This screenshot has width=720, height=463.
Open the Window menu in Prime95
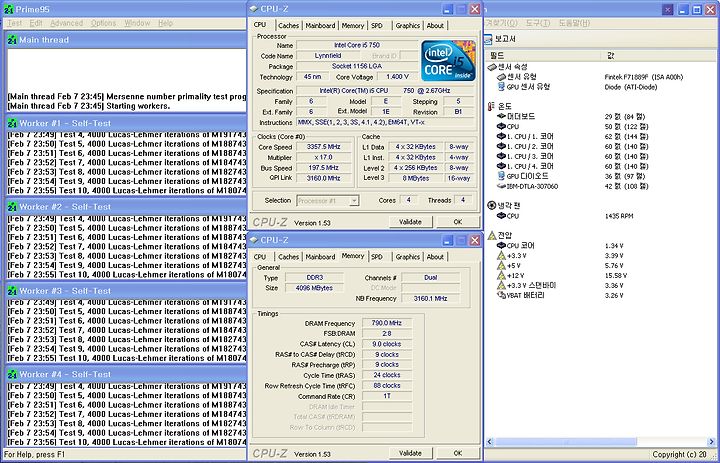point(137,23)
